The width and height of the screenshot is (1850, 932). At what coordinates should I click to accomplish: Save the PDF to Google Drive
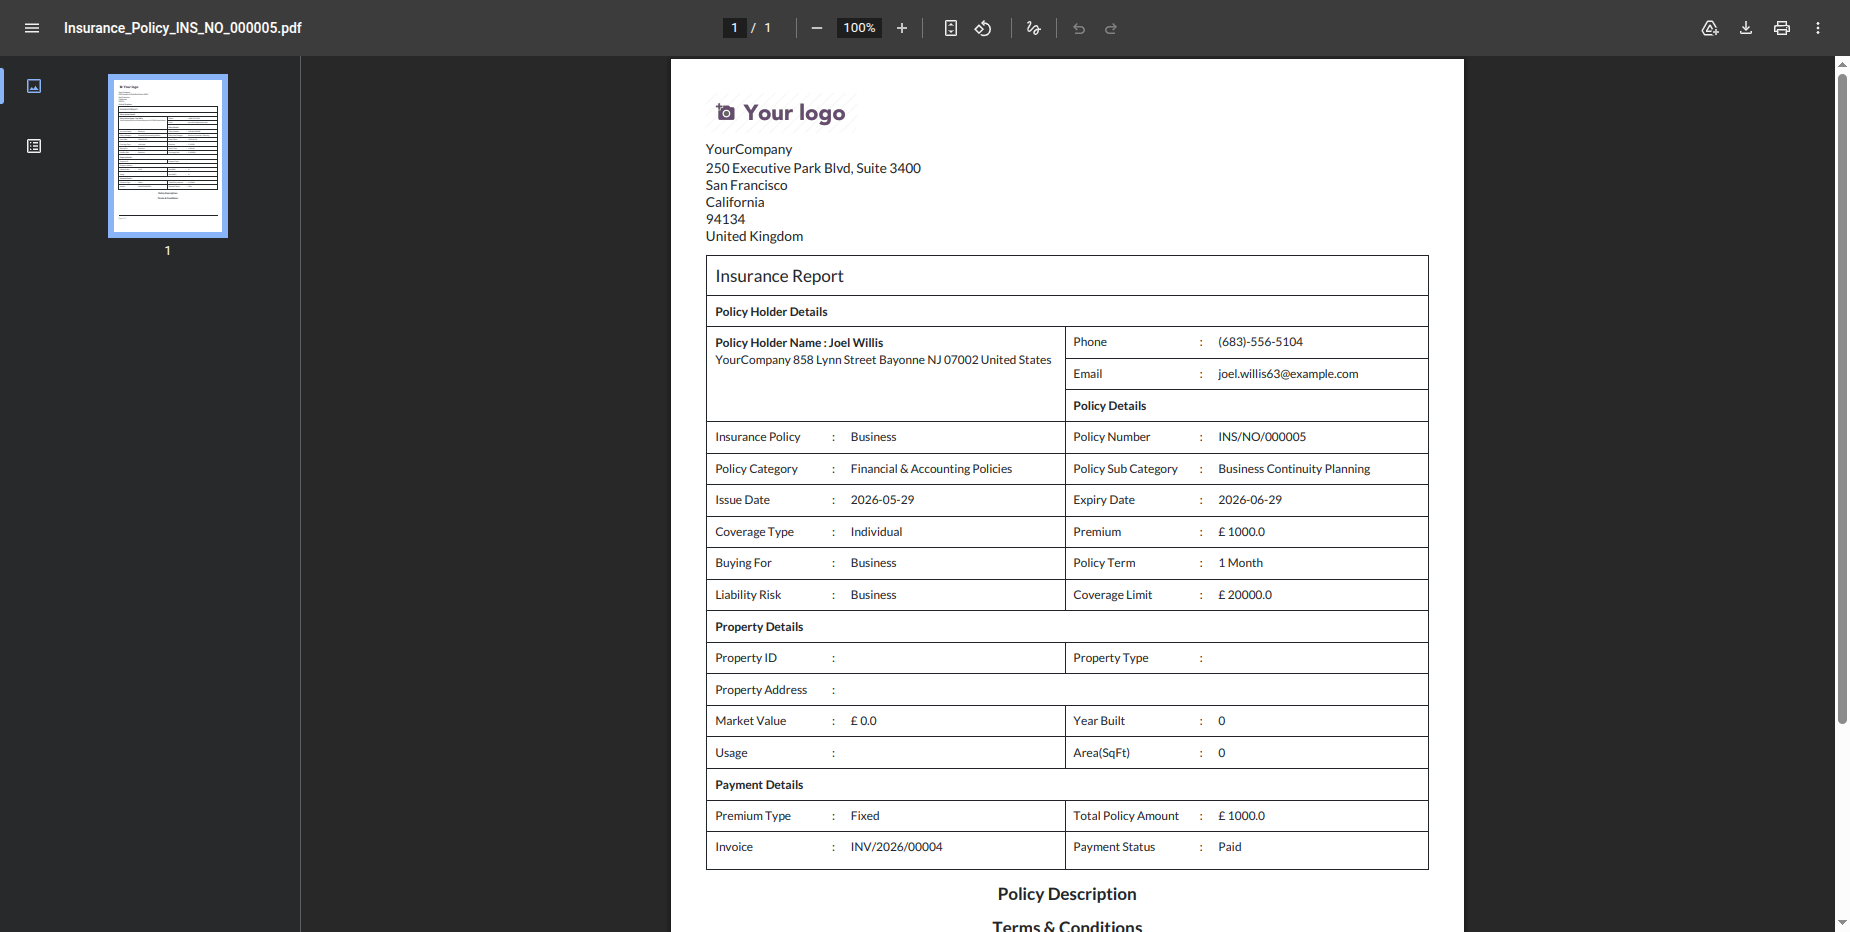click(1710, 28)
